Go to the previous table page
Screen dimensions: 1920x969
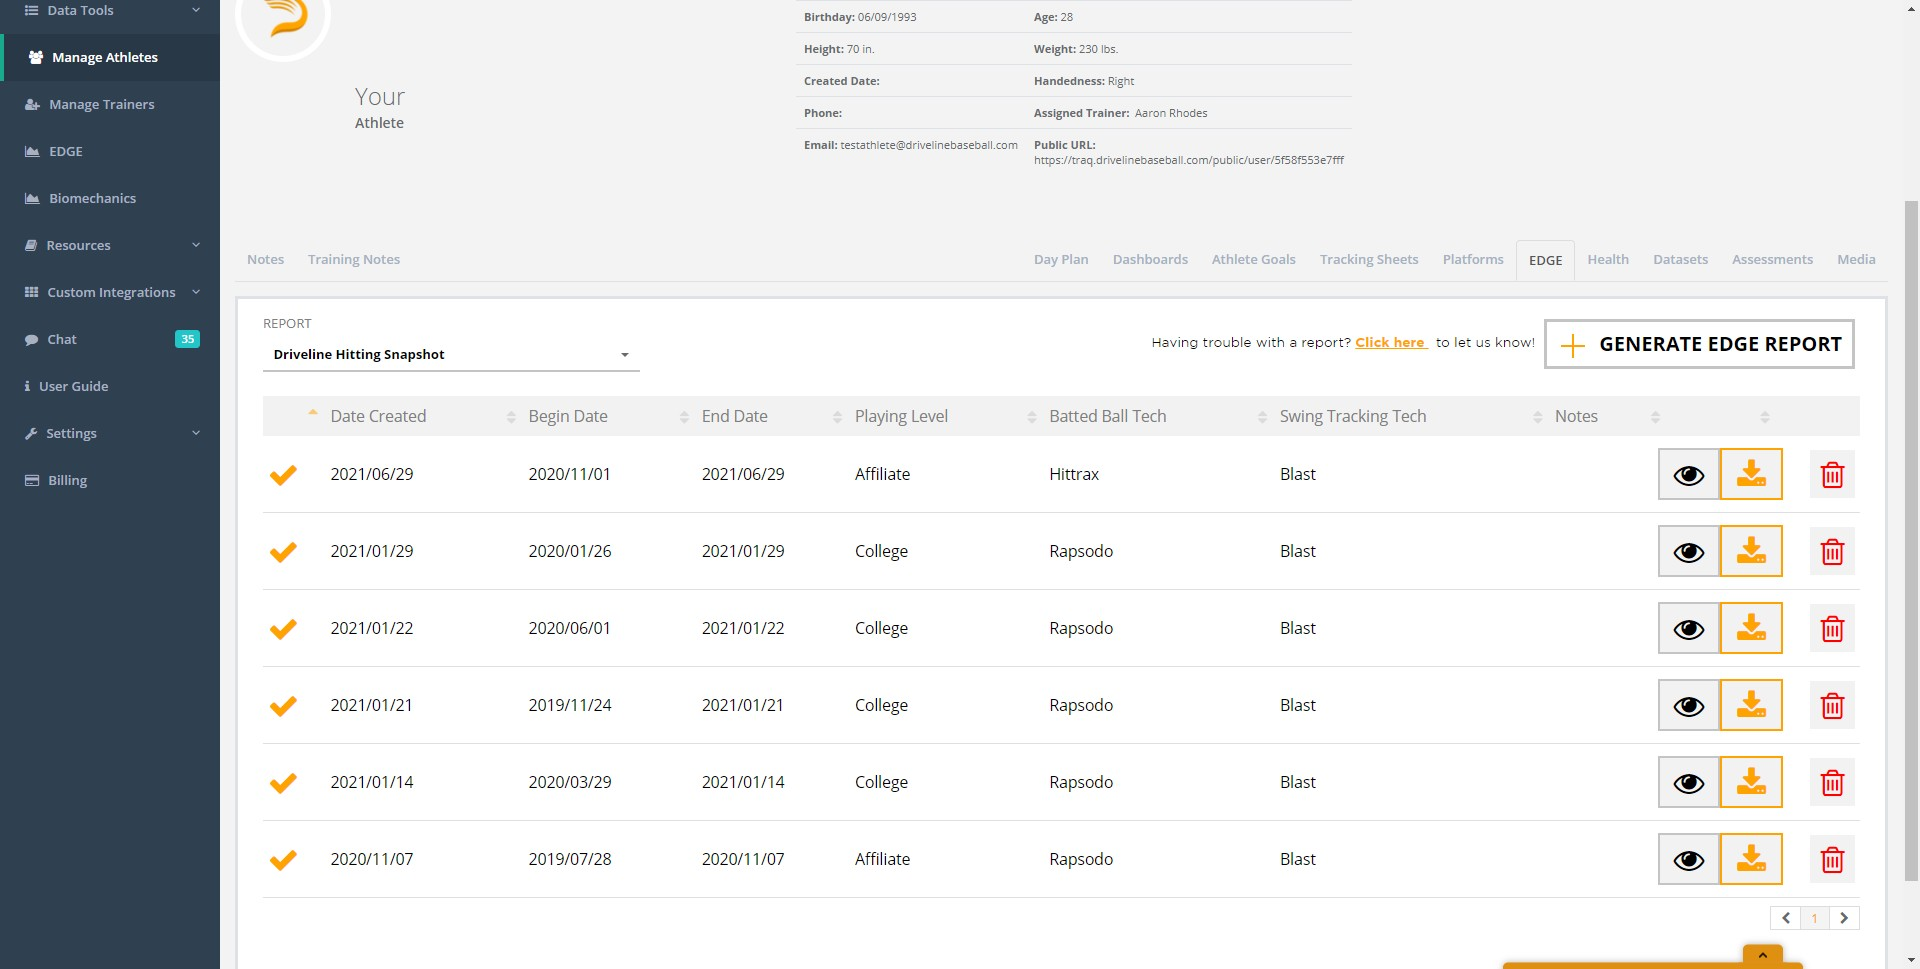pos(1785,918)
